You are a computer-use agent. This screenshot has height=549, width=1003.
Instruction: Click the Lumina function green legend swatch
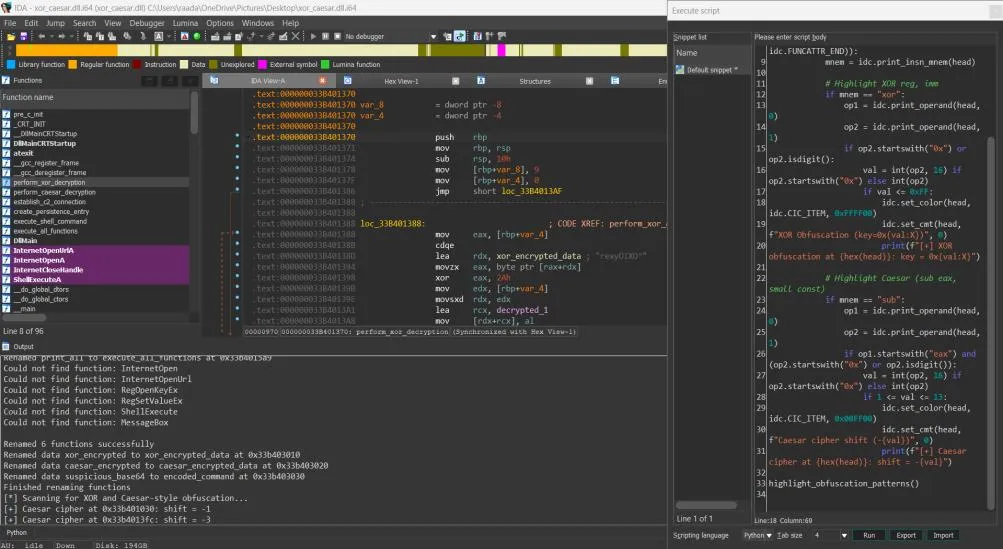325,64
